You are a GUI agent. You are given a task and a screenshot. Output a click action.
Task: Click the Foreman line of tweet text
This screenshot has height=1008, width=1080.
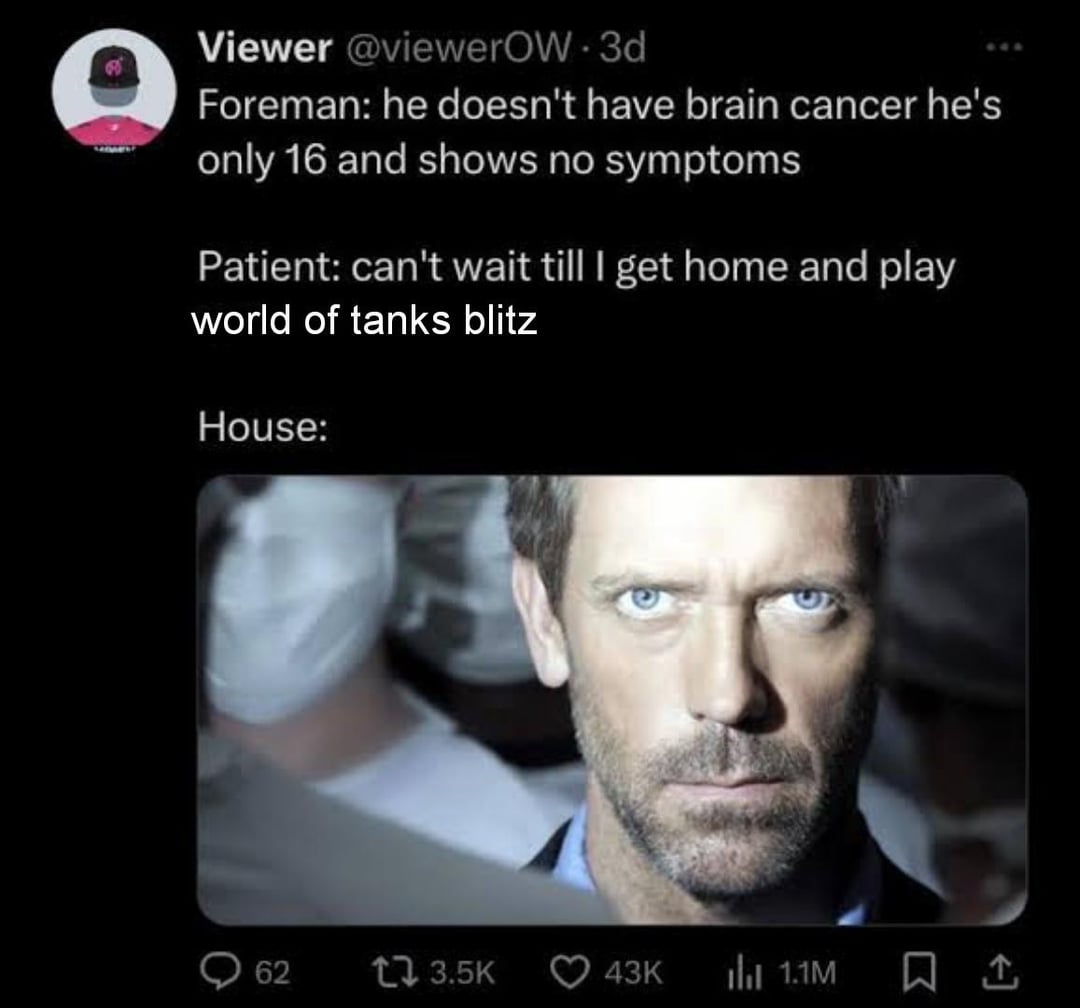click(x=599, y=132)
